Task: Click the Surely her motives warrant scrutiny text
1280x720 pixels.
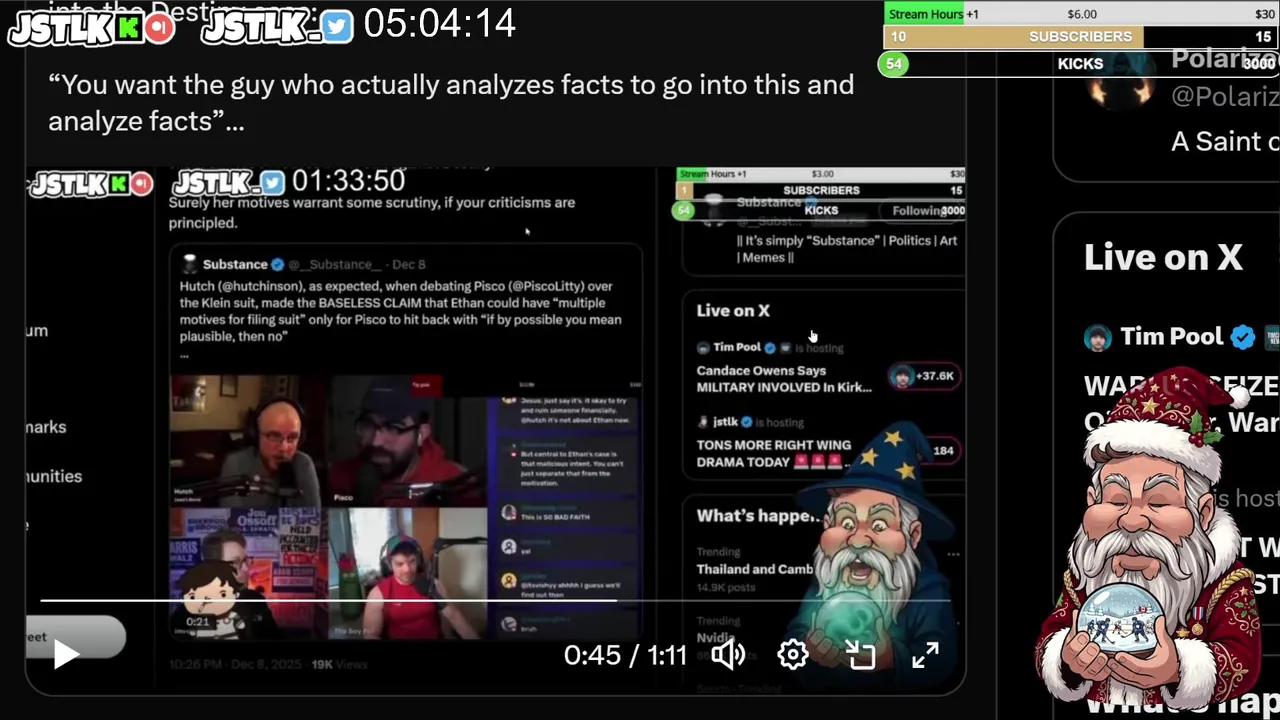Action: [371, 212]
